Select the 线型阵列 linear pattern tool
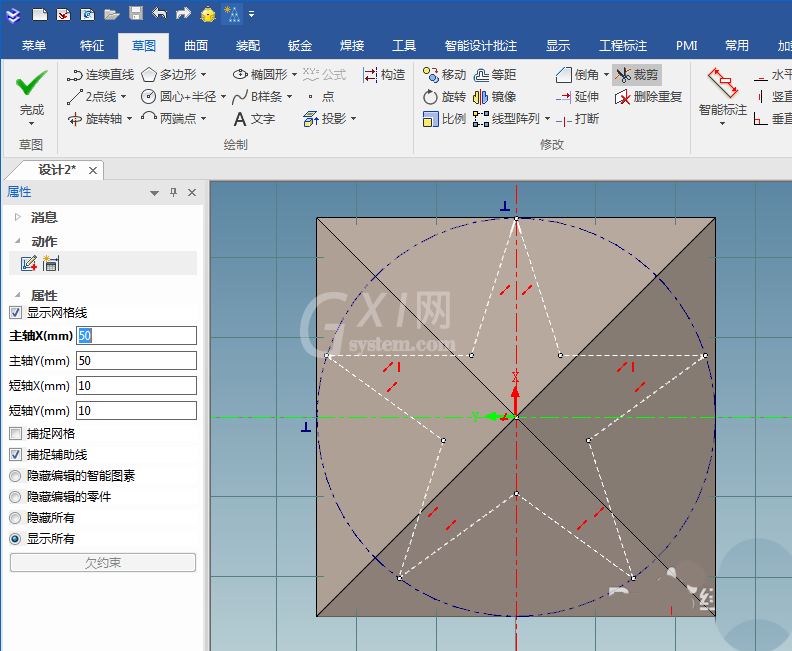792x651 pixels. [x=507, y=119]
